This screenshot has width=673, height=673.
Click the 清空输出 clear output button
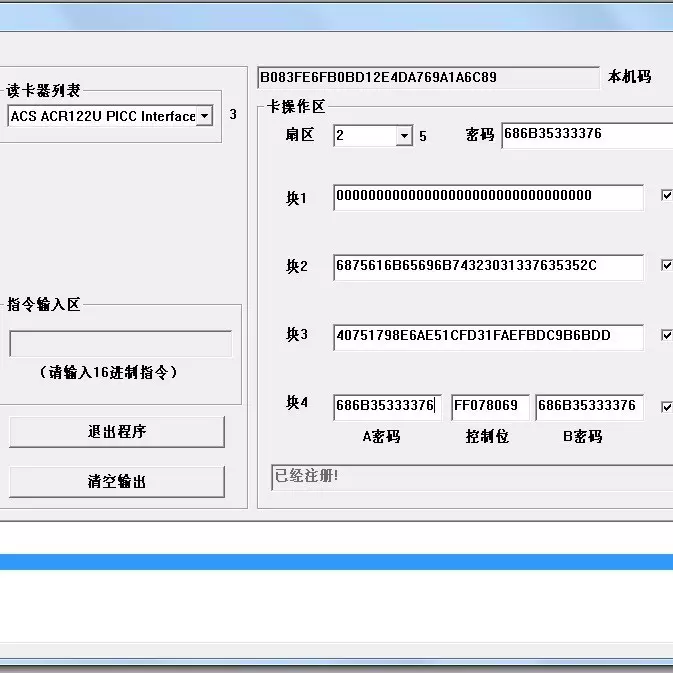[x=117, y=482]
